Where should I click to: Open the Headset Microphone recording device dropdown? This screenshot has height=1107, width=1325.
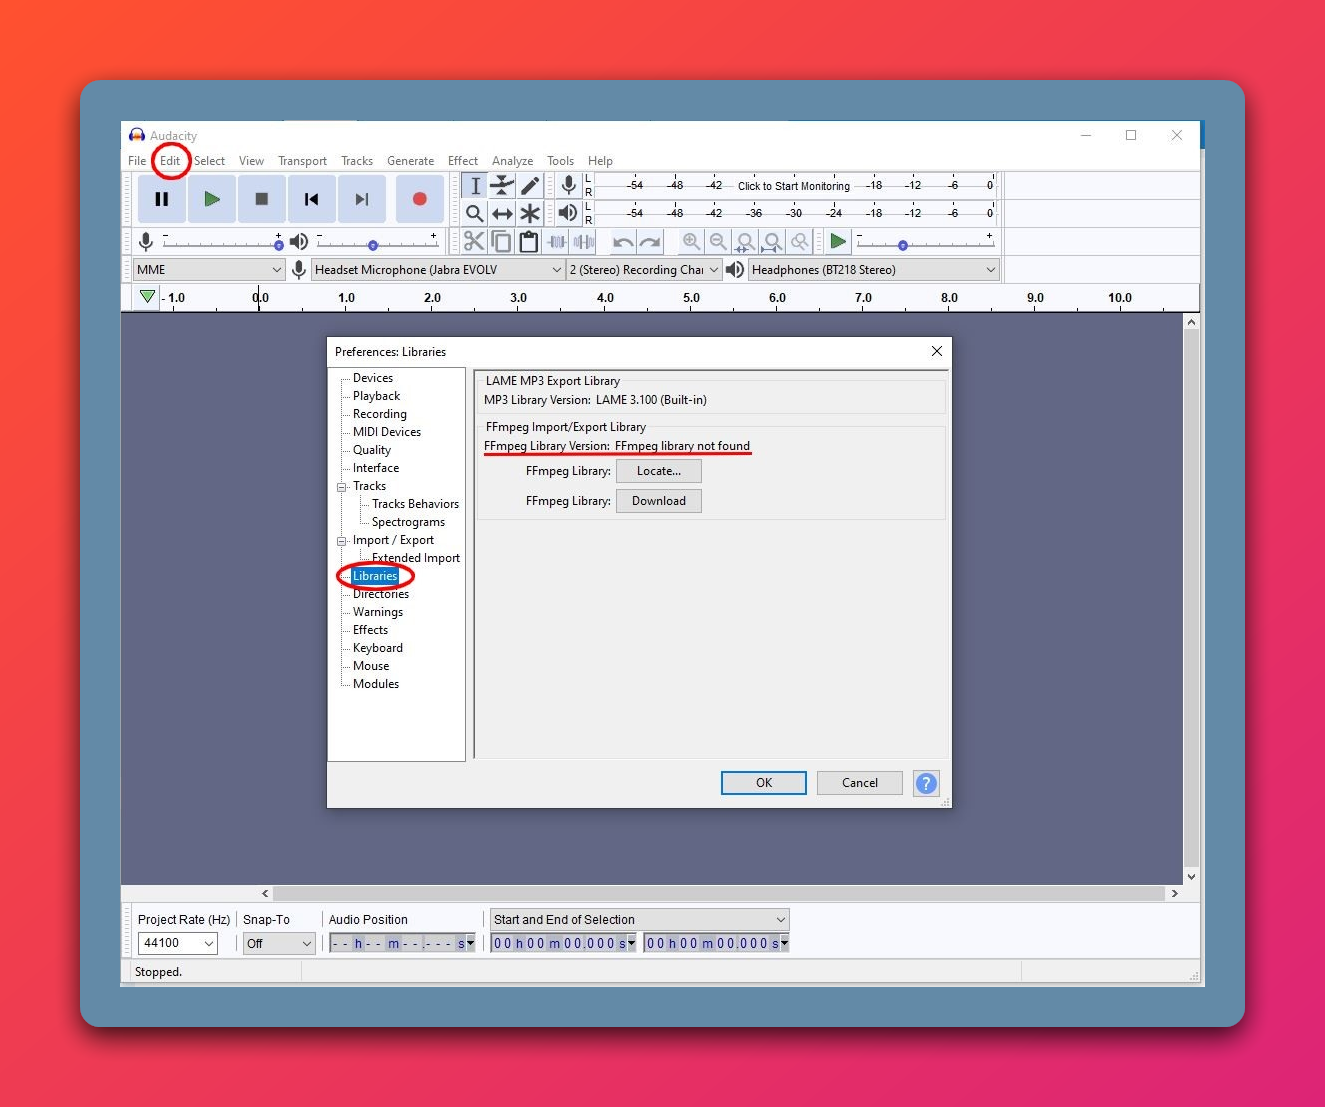438,270
